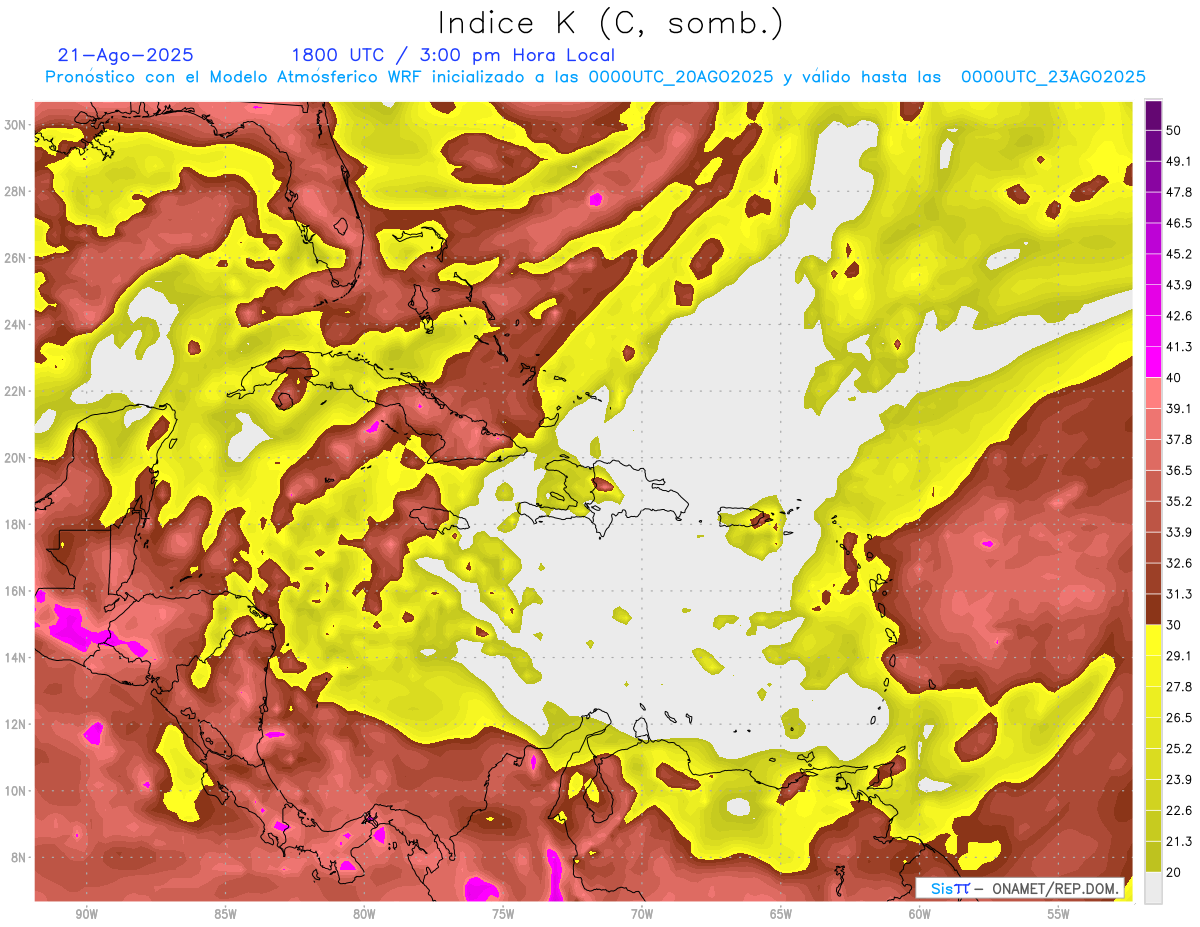The width and height of the screenshot is (1200, 927).
Task: Click the colorbar value "21.3"
Action: (x=1179, y=841)
